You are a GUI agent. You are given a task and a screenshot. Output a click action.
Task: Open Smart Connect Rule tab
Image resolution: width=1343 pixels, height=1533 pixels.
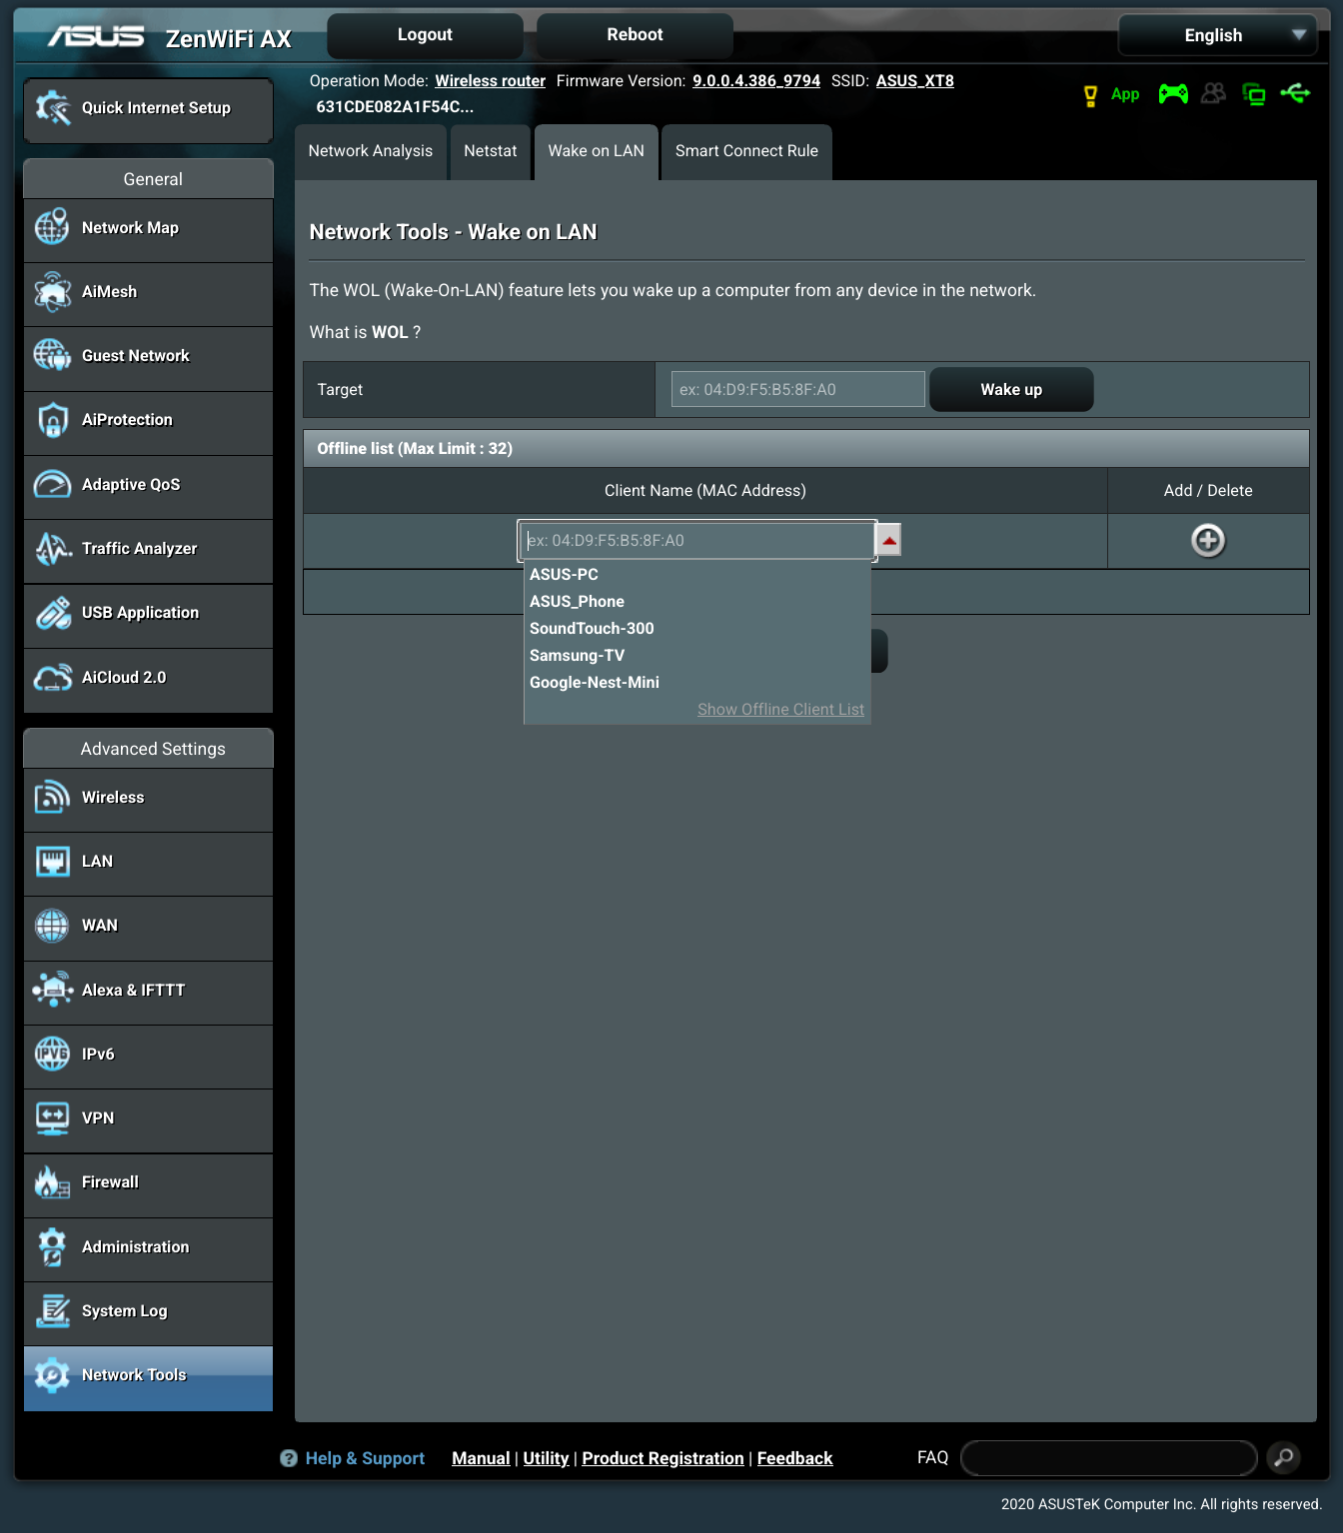[x=747, y=151]
